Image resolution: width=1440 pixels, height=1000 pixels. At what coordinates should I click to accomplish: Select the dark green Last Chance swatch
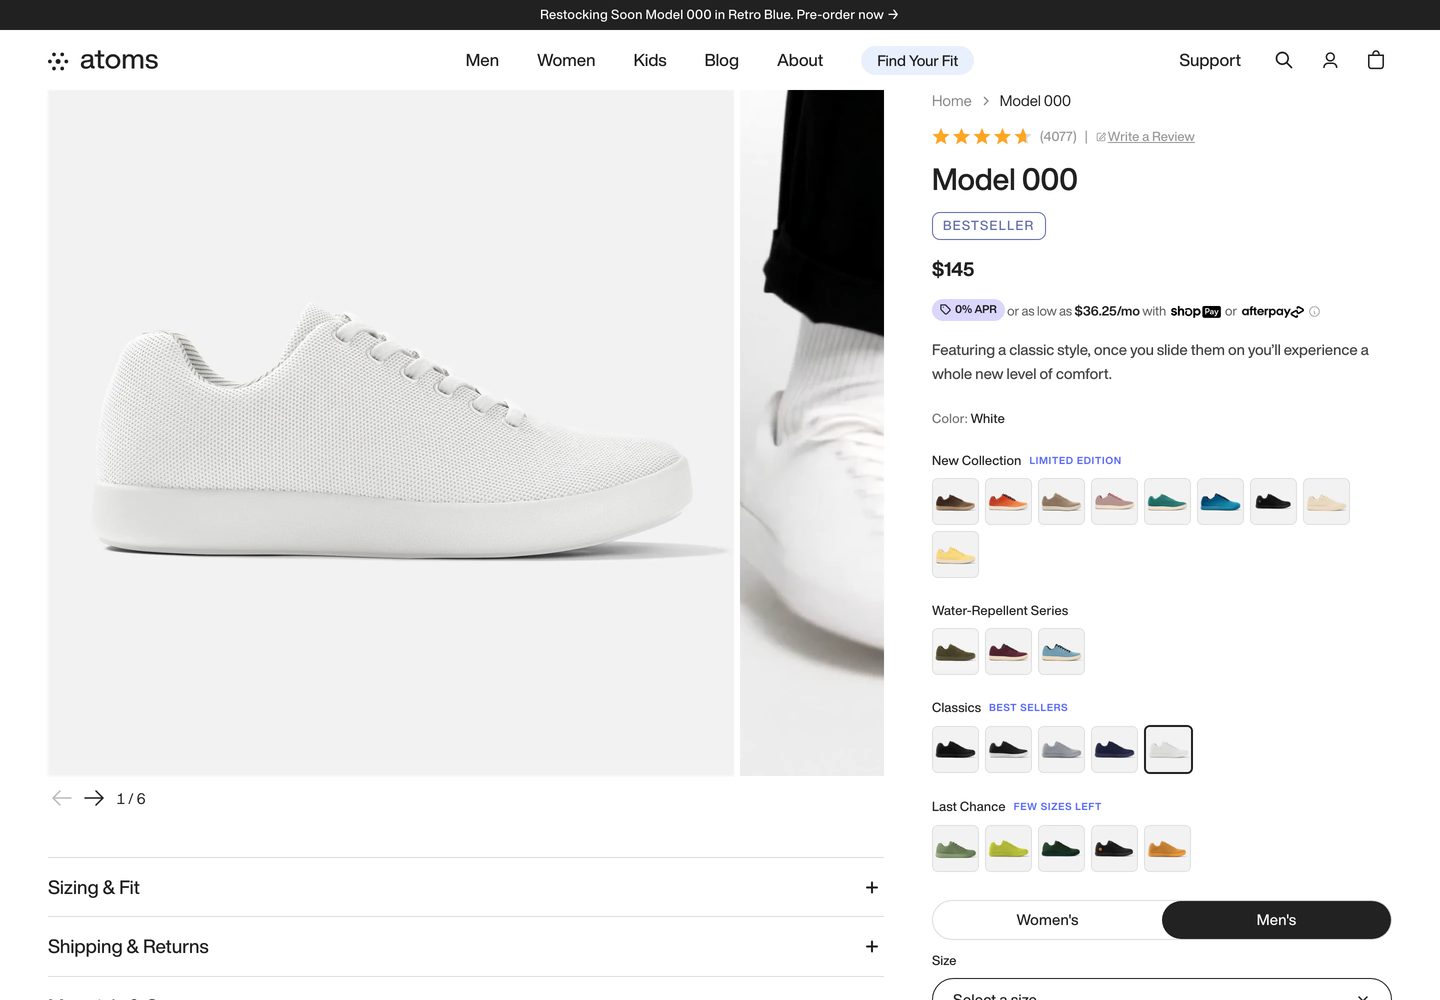click(x=1061, y=848)
